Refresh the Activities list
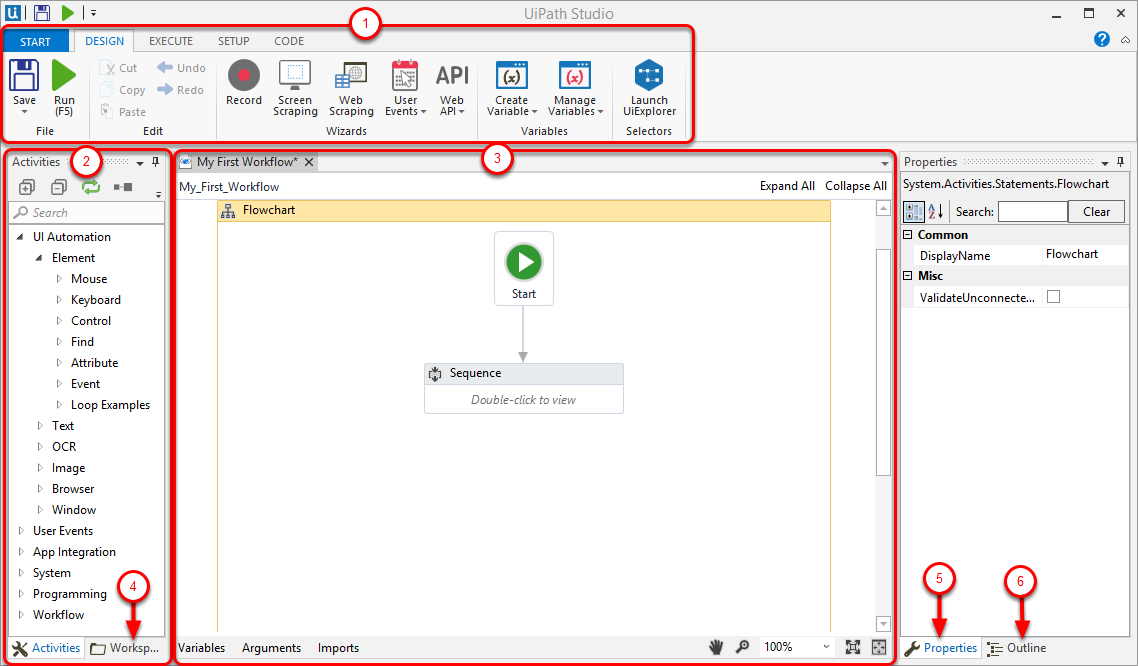 point(91,187)
